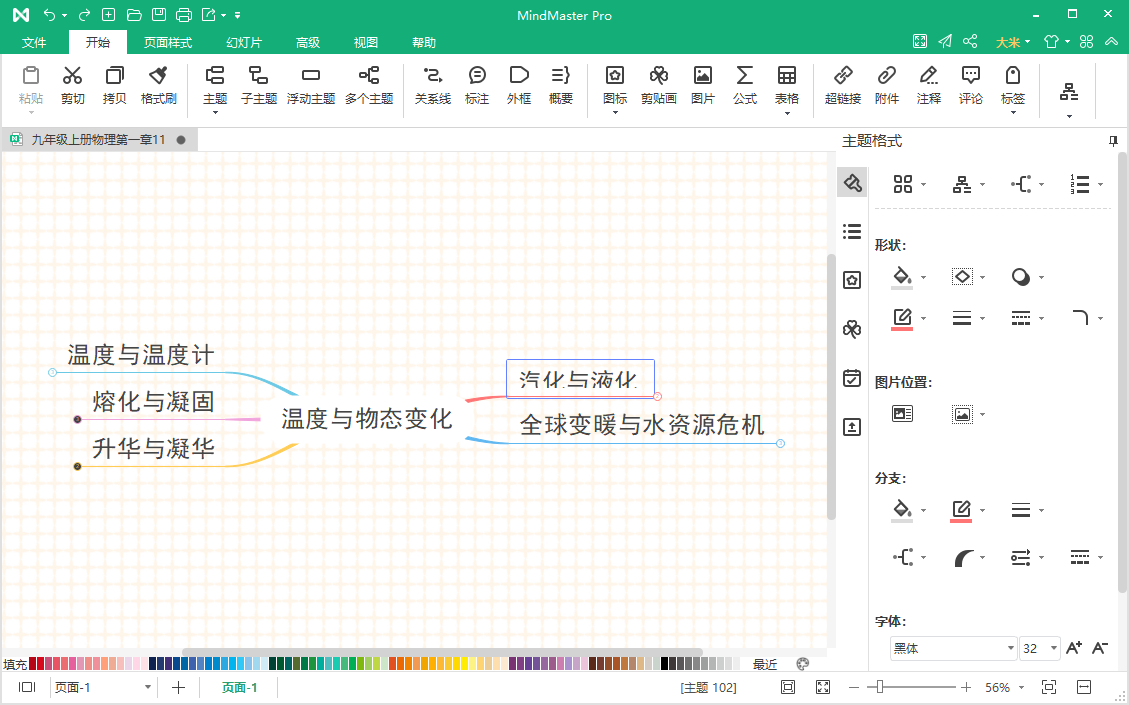Open the 文件 menu
This screenshot has width=1129, height=705.
pos(34,42)
